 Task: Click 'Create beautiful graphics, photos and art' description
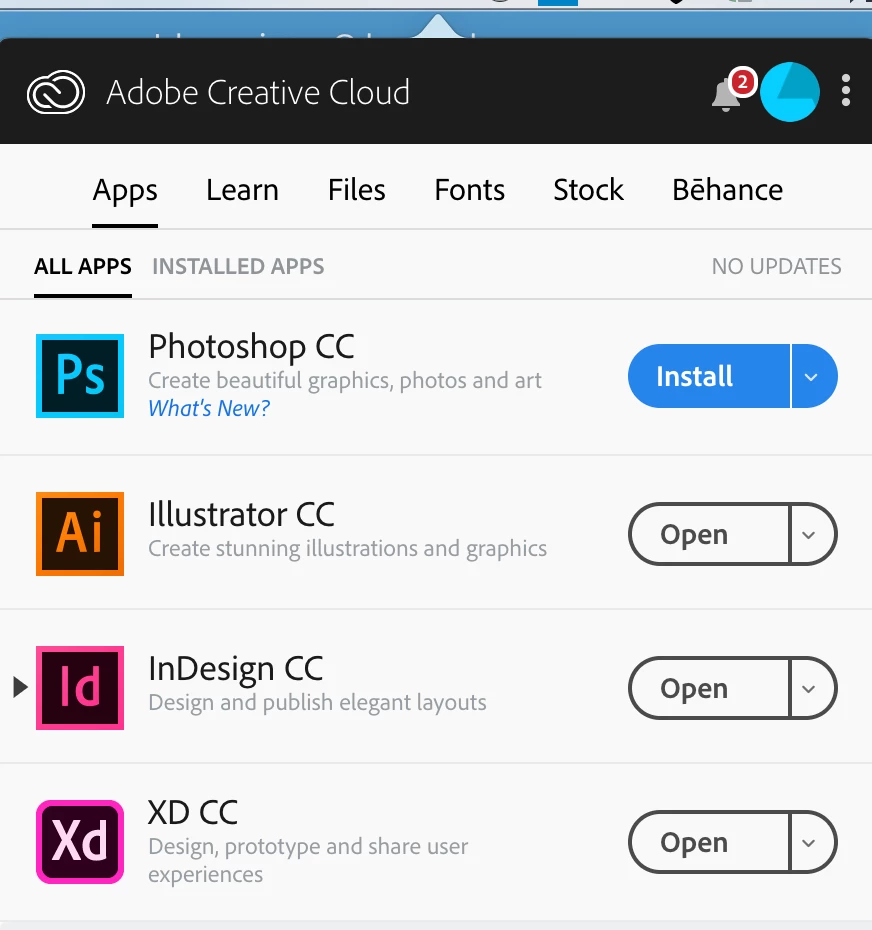tap(345, 381)
